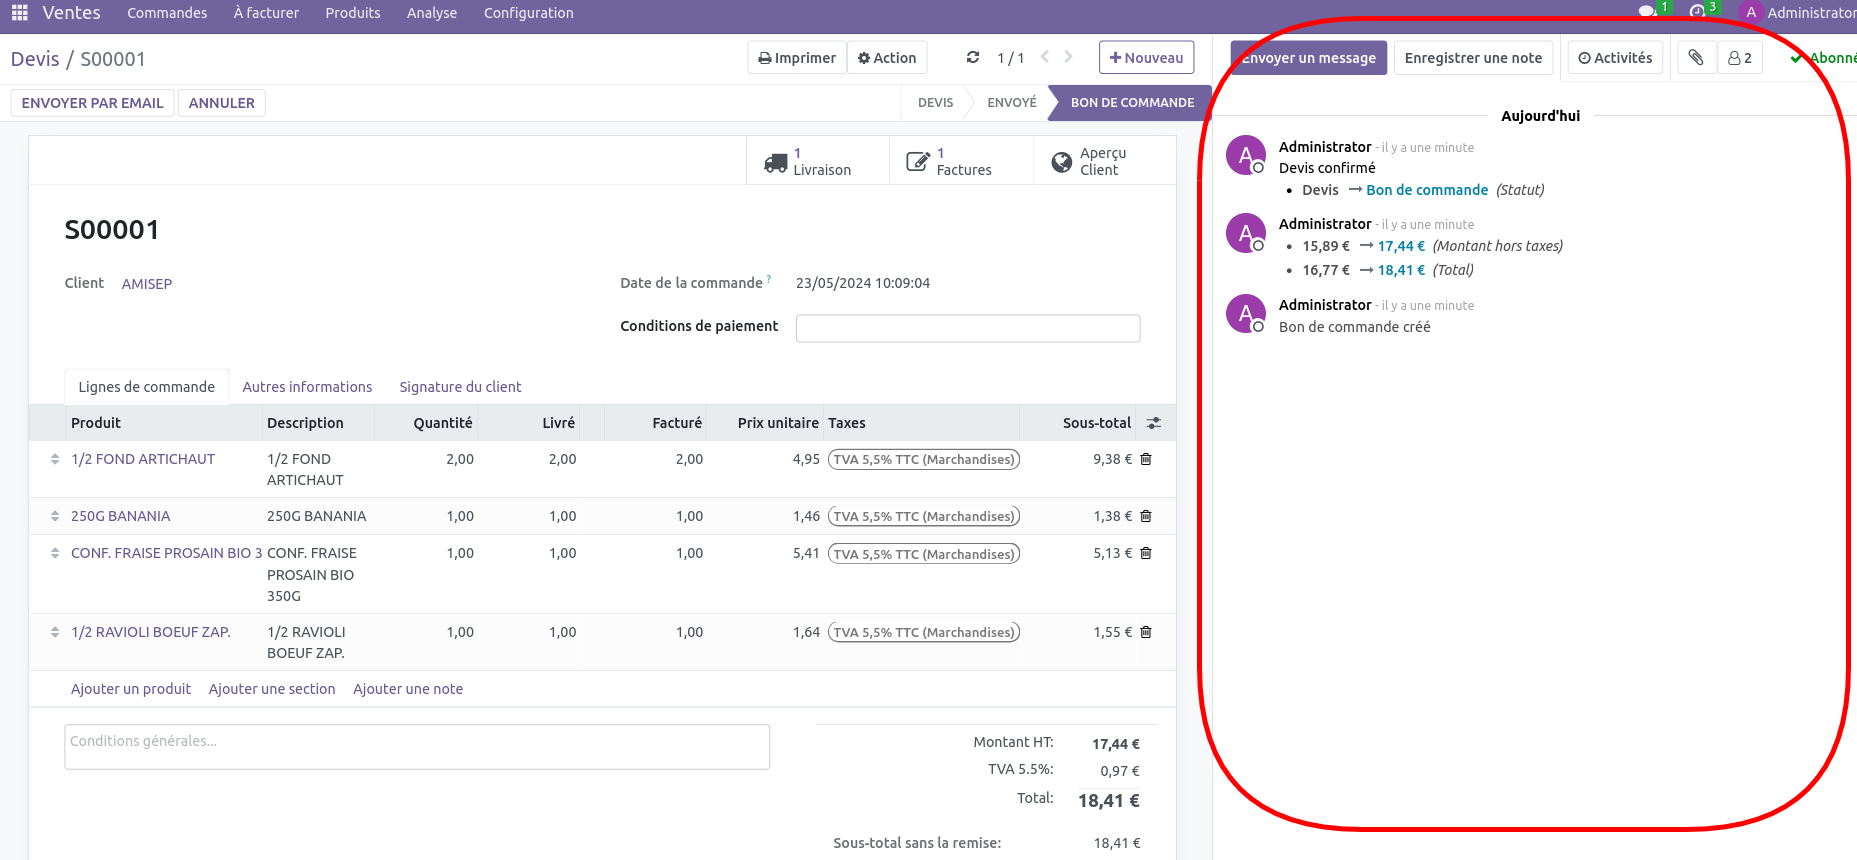The image size is (1857, 860).
Task: Switch to Signature du client tab
Action: (460, 387)
